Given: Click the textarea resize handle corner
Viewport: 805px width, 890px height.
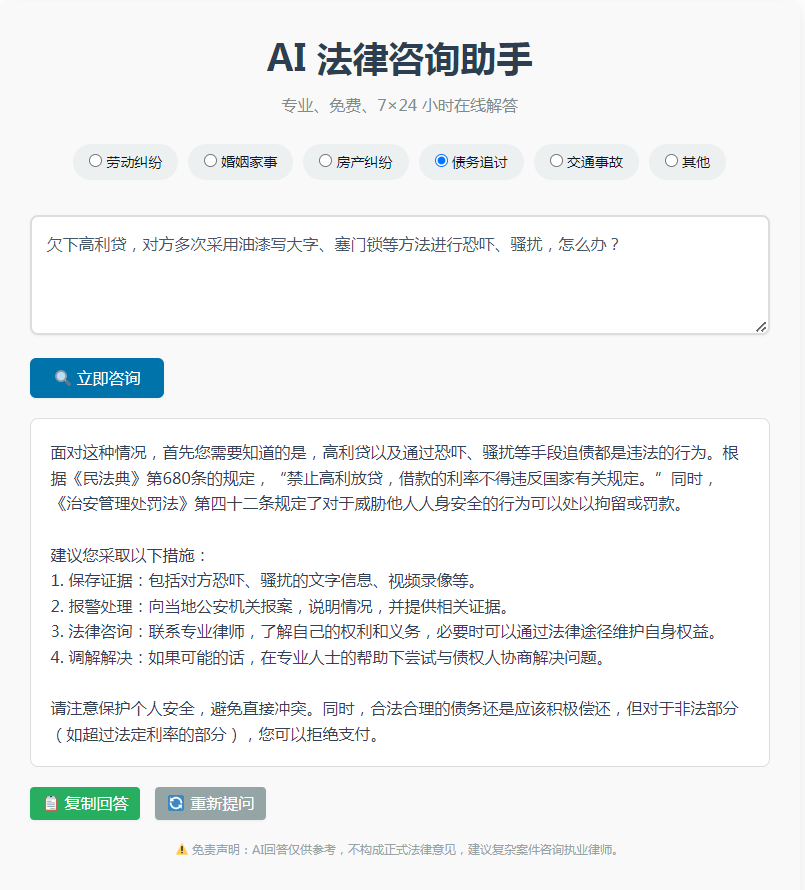Looking at the screenshot, I should click(761, 326).
